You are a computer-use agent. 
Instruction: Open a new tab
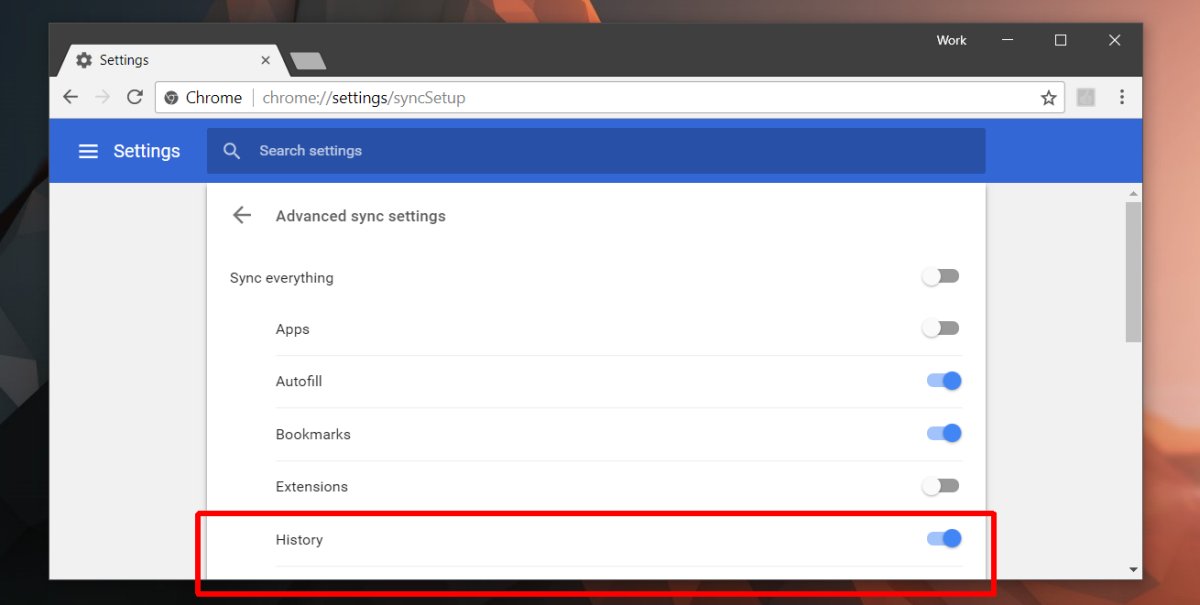[308, 61]
